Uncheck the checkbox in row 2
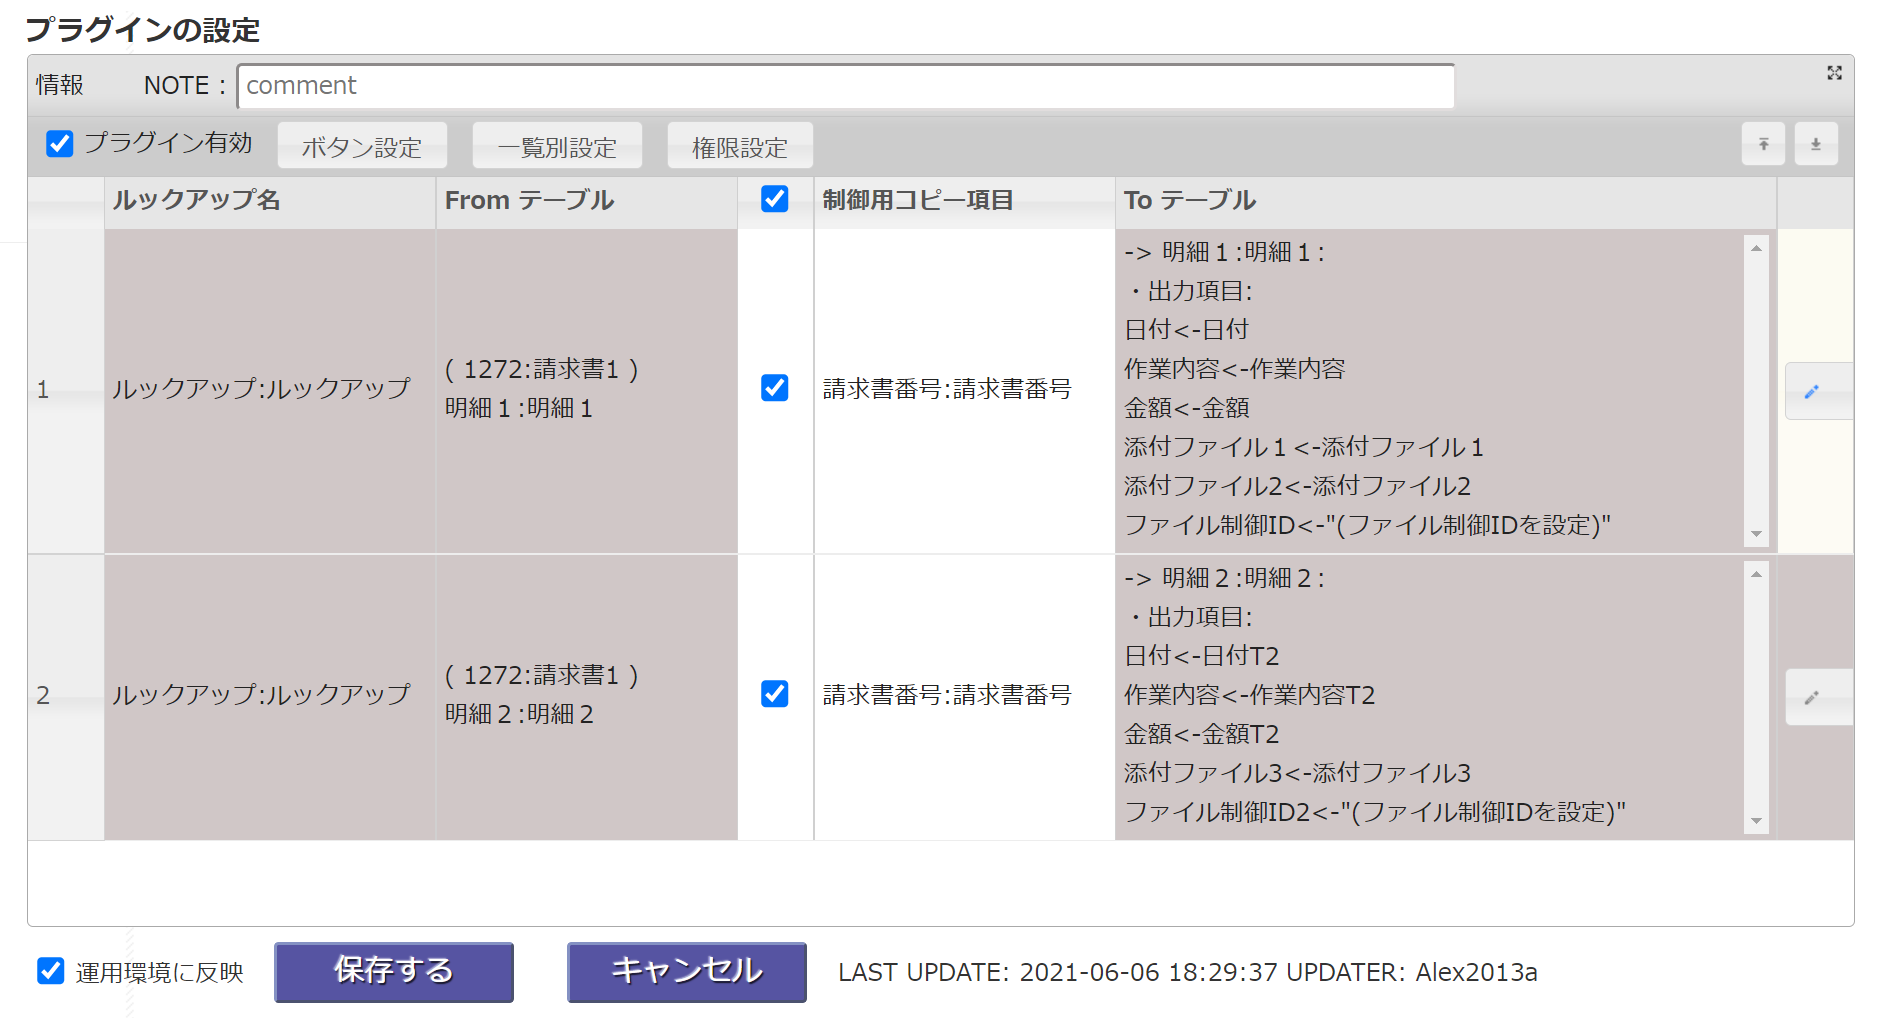Screen dimensions: 1887x1034 (775, 694)
